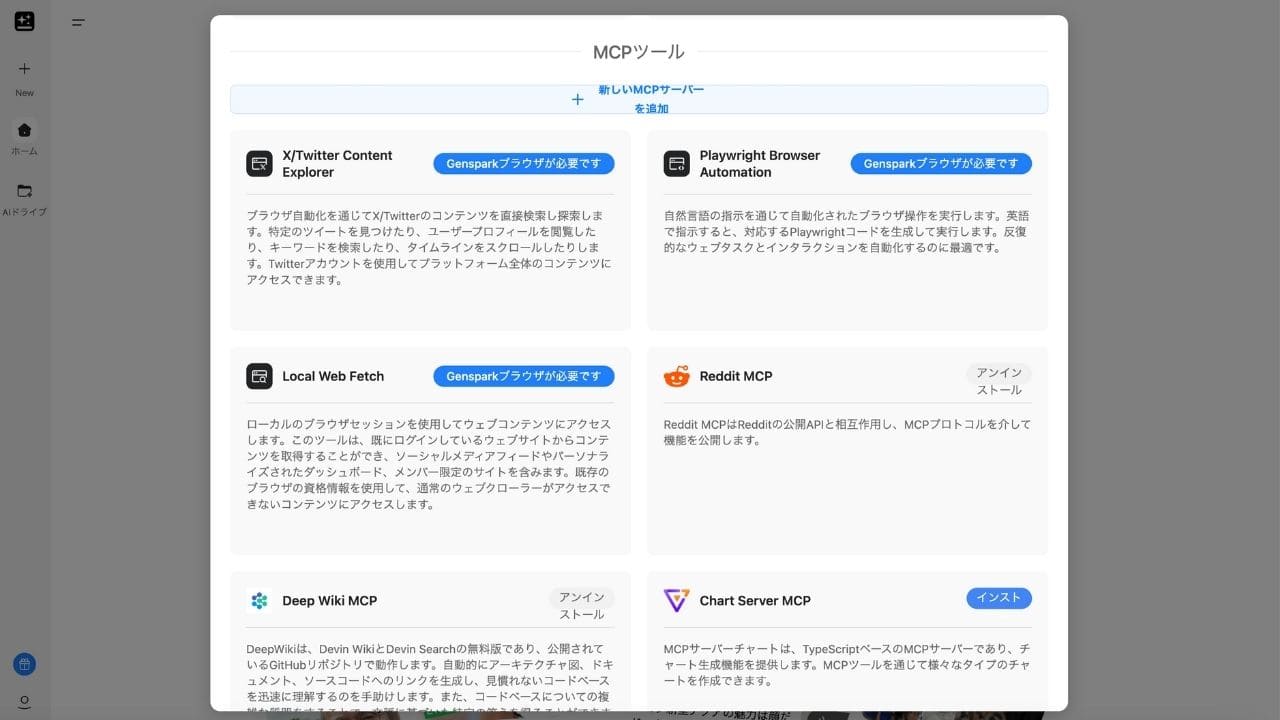Open the user profile icon
This screenshot has height=720, width=1280.
pyautogui.click(x=25, y=702)
